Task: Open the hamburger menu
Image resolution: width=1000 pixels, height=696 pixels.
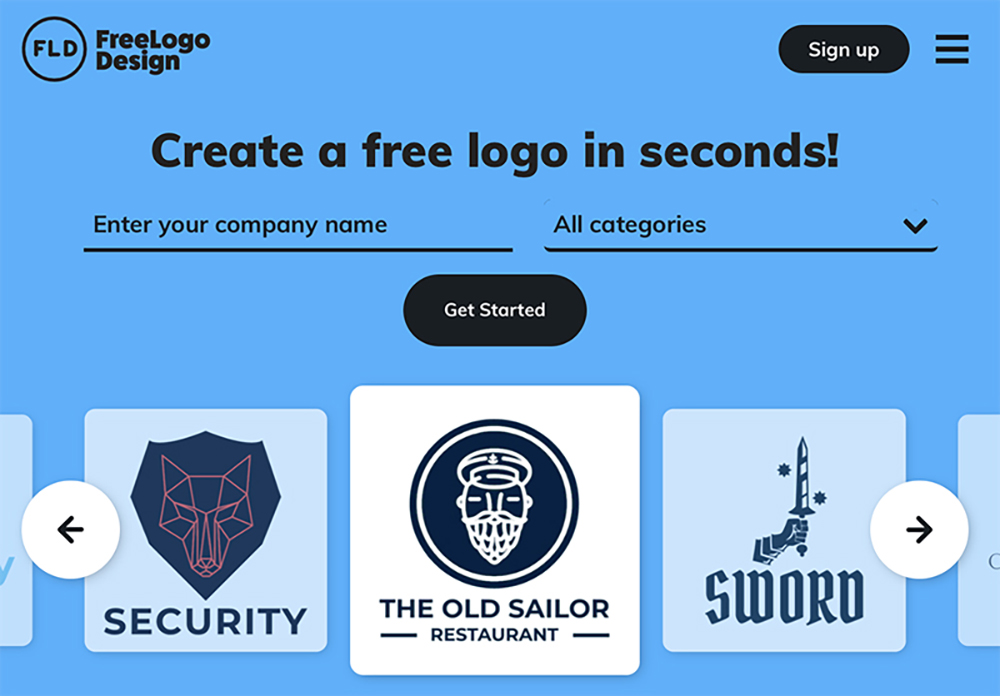Action: point(952,49)
